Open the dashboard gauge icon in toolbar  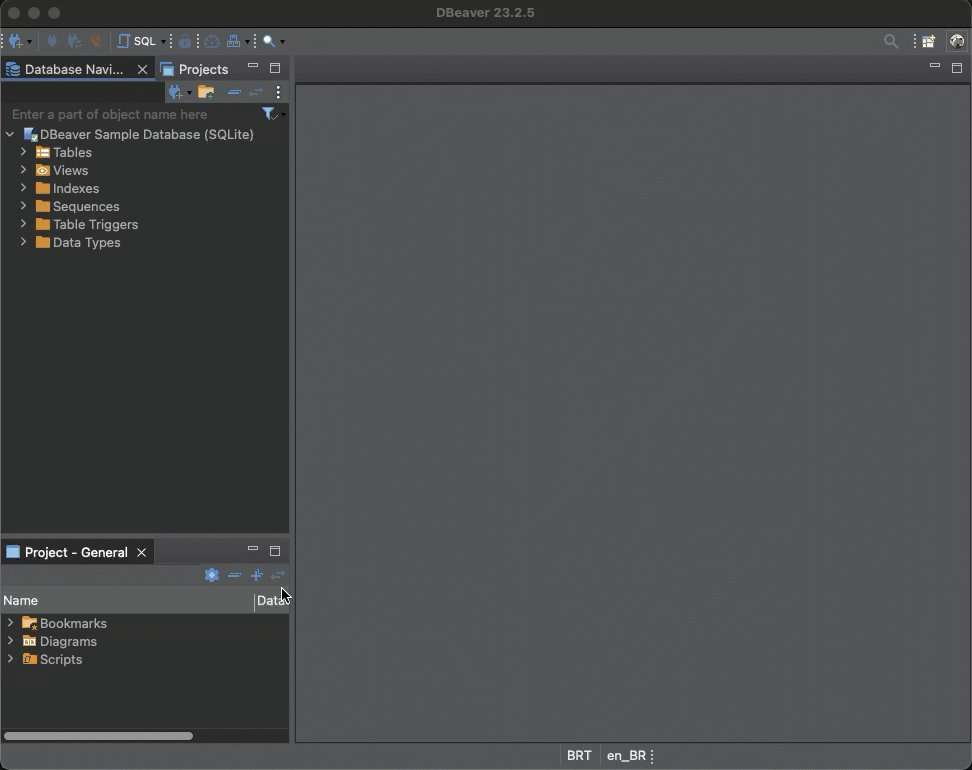[212, 42]
